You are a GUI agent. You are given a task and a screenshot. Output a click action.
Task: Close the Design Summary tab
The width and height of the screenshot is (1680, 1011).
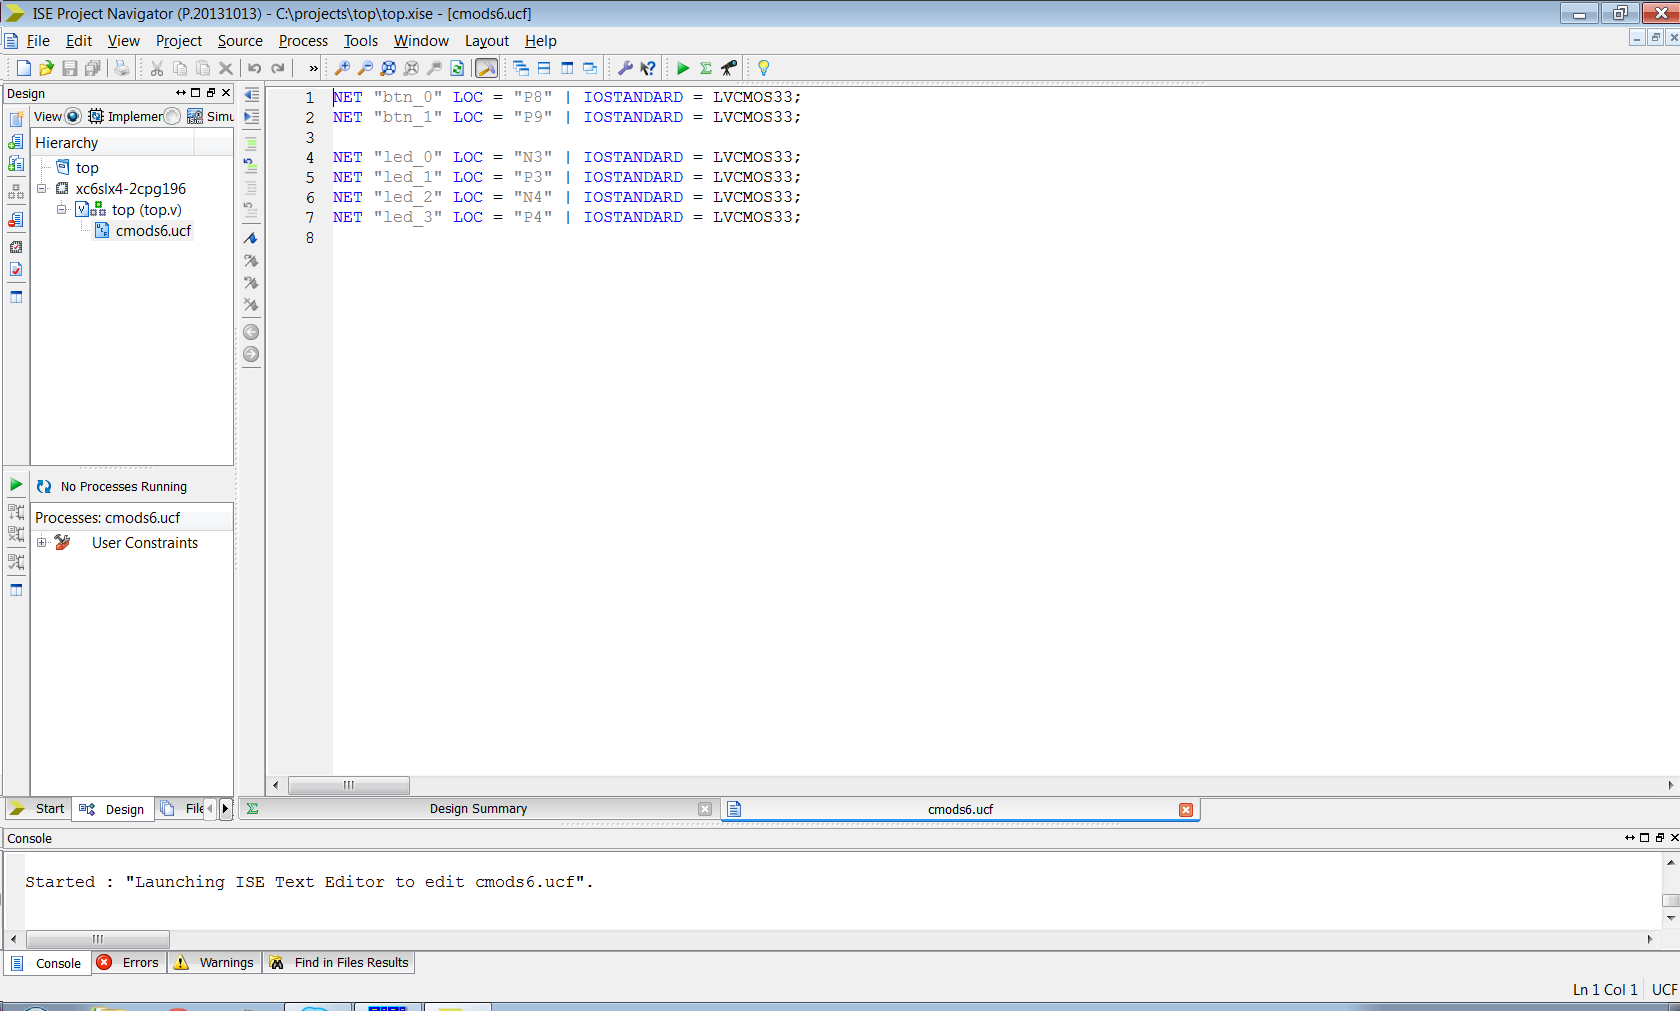(705, 809)
